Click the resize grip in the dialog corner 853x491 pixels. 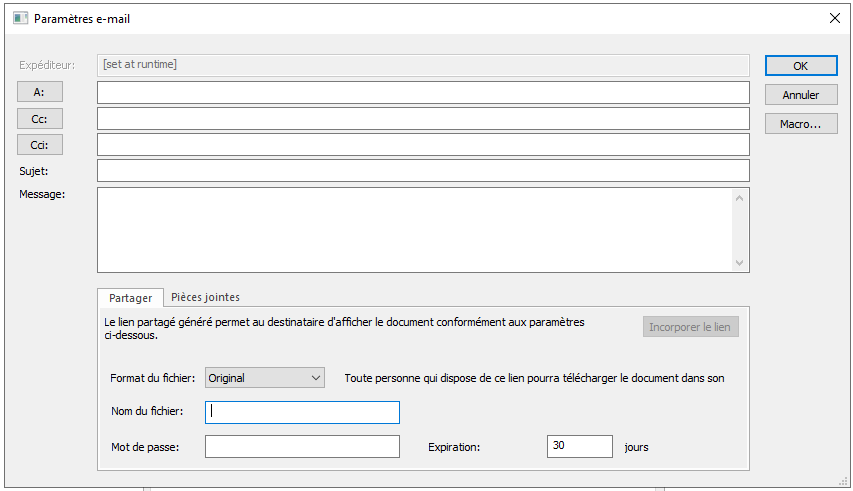844,481
